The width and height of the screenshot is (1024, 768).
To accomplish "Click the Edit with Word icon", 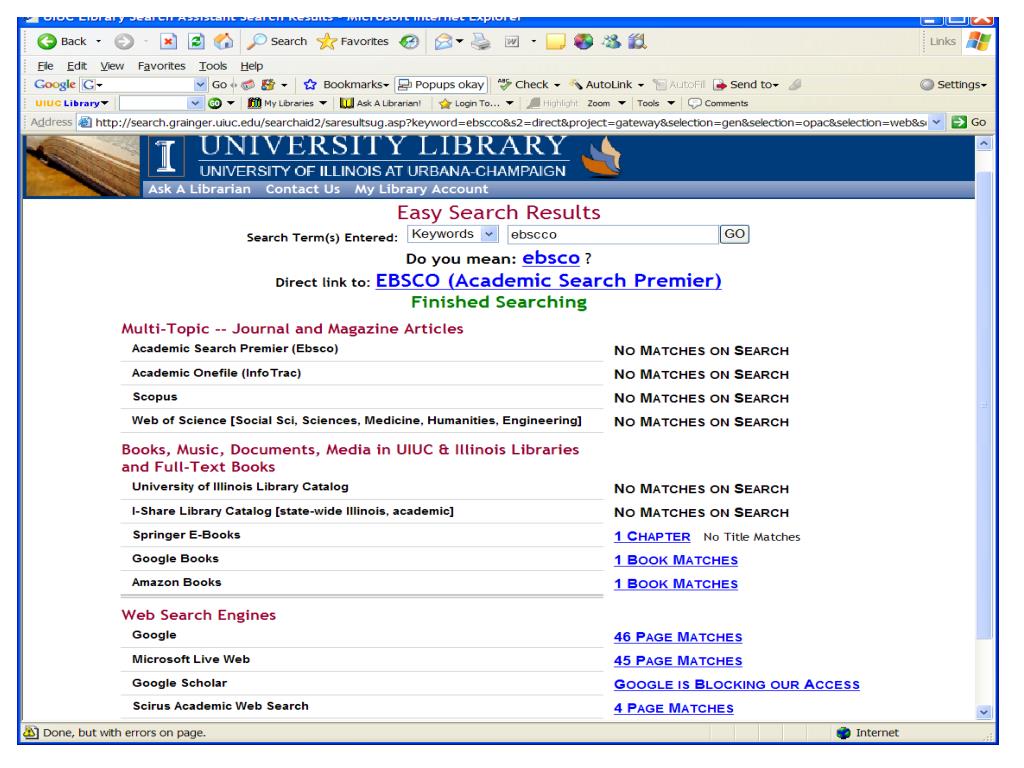I will point(512,42).
